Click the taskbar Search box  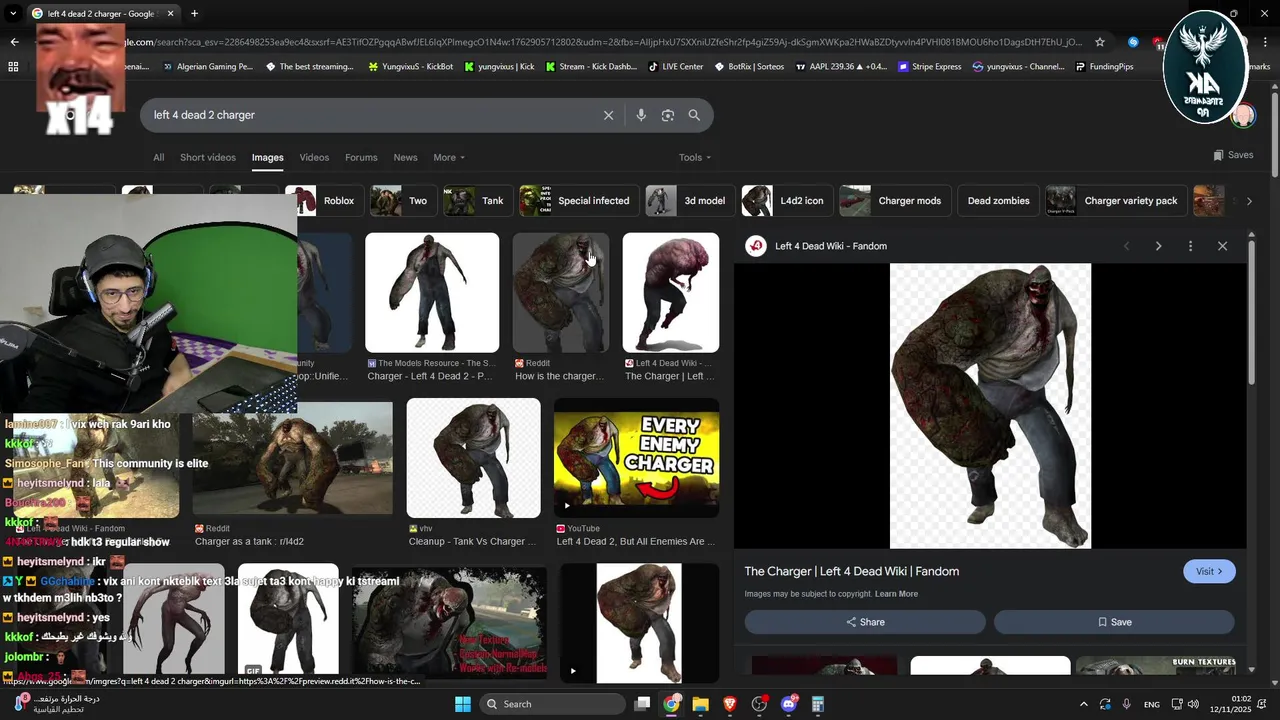553,704
